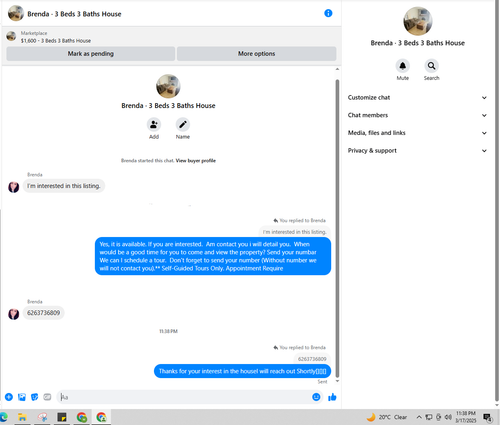Click the chat scrollbar up arrow
The image size is (500, 425).
[337, 69]
